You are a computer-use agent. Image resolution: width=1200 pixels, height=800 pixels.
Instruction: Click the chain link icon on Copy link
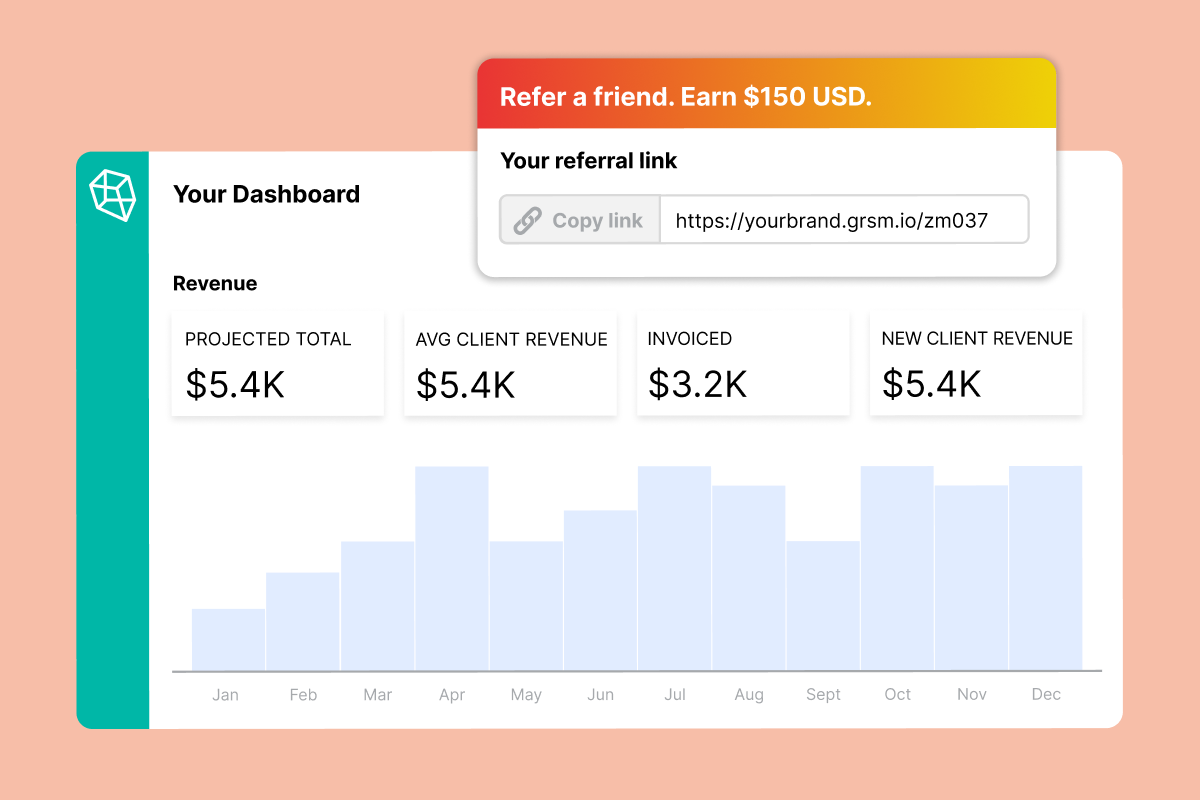(x=527, y=219)
